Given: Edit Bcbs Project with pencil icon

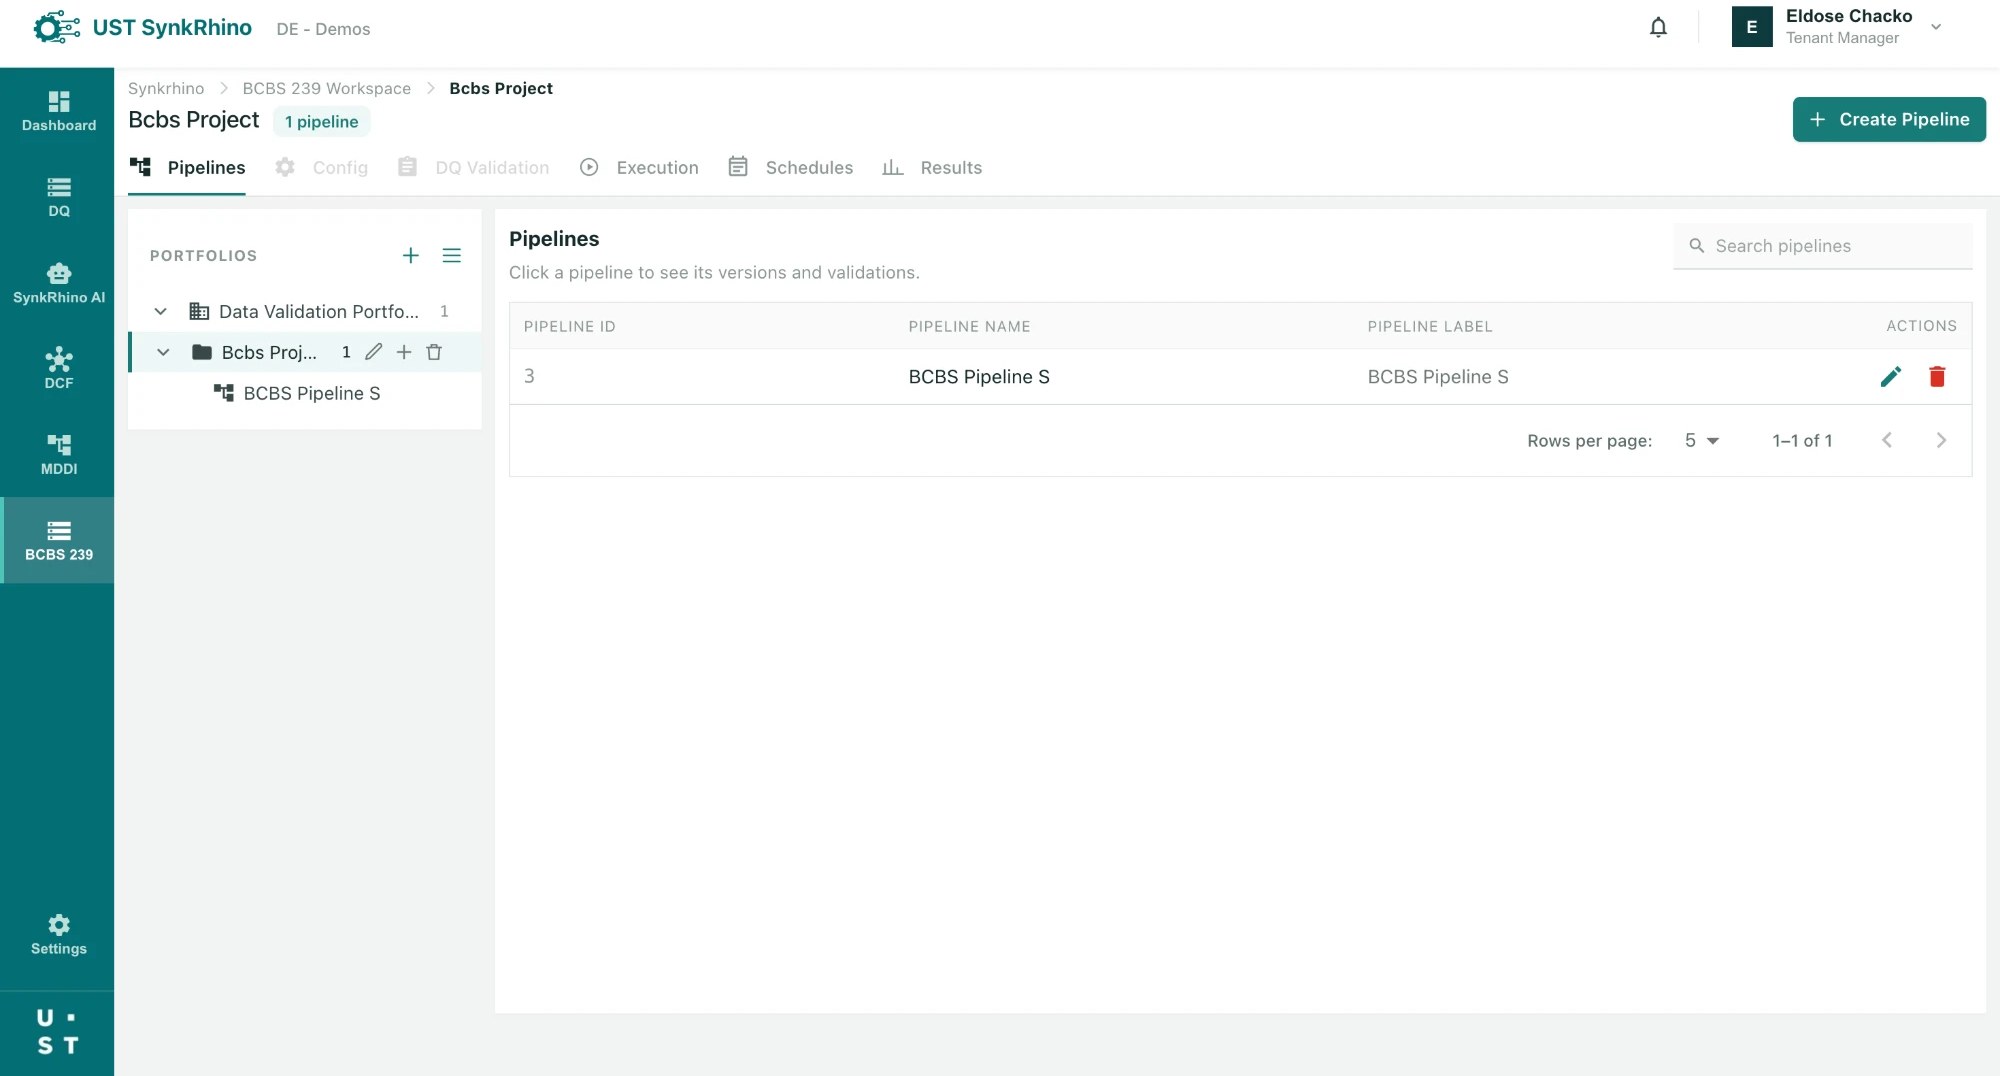Looking at the screenshot, I should (x=374, y=352).
